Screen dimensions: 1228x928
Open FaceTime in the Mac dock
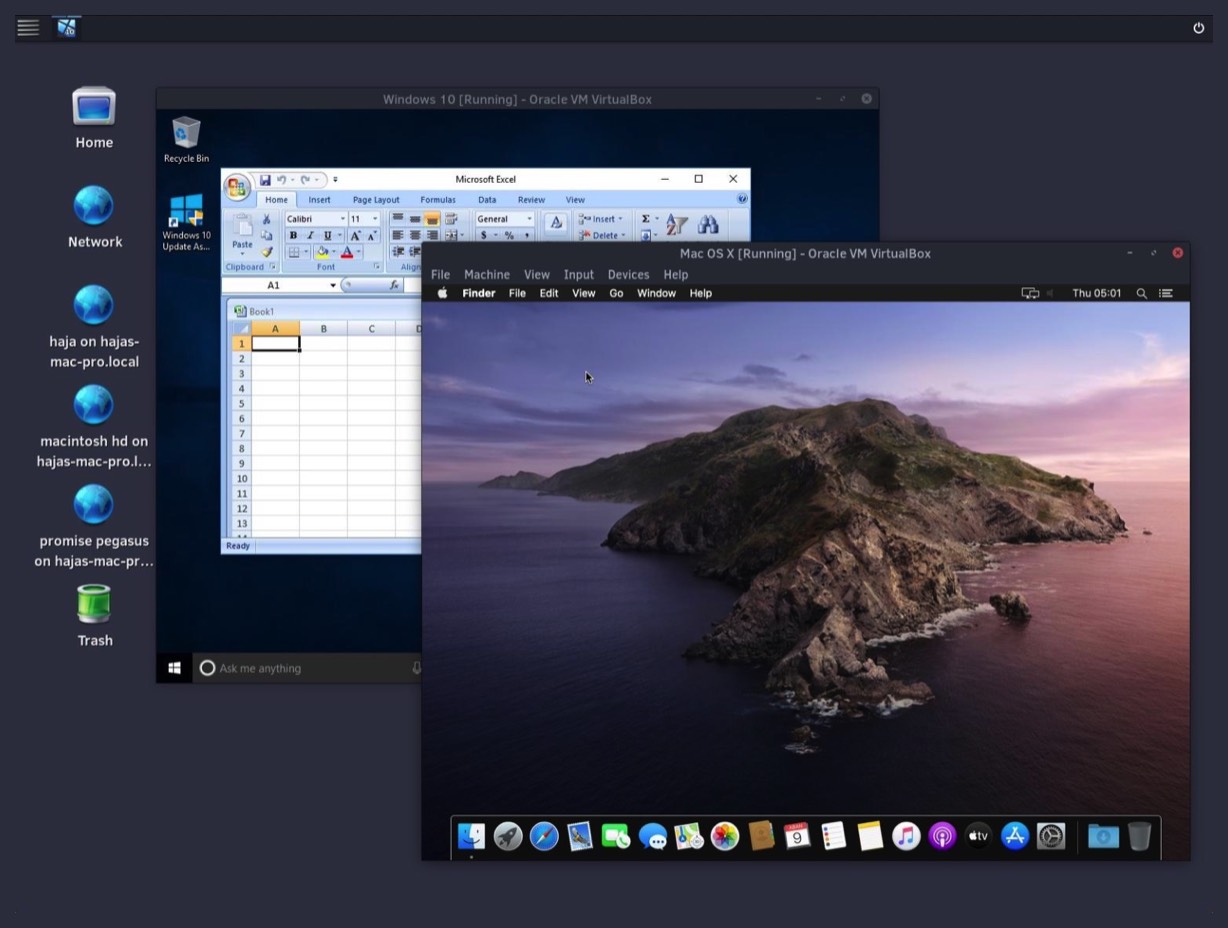(x=616, y=836)
